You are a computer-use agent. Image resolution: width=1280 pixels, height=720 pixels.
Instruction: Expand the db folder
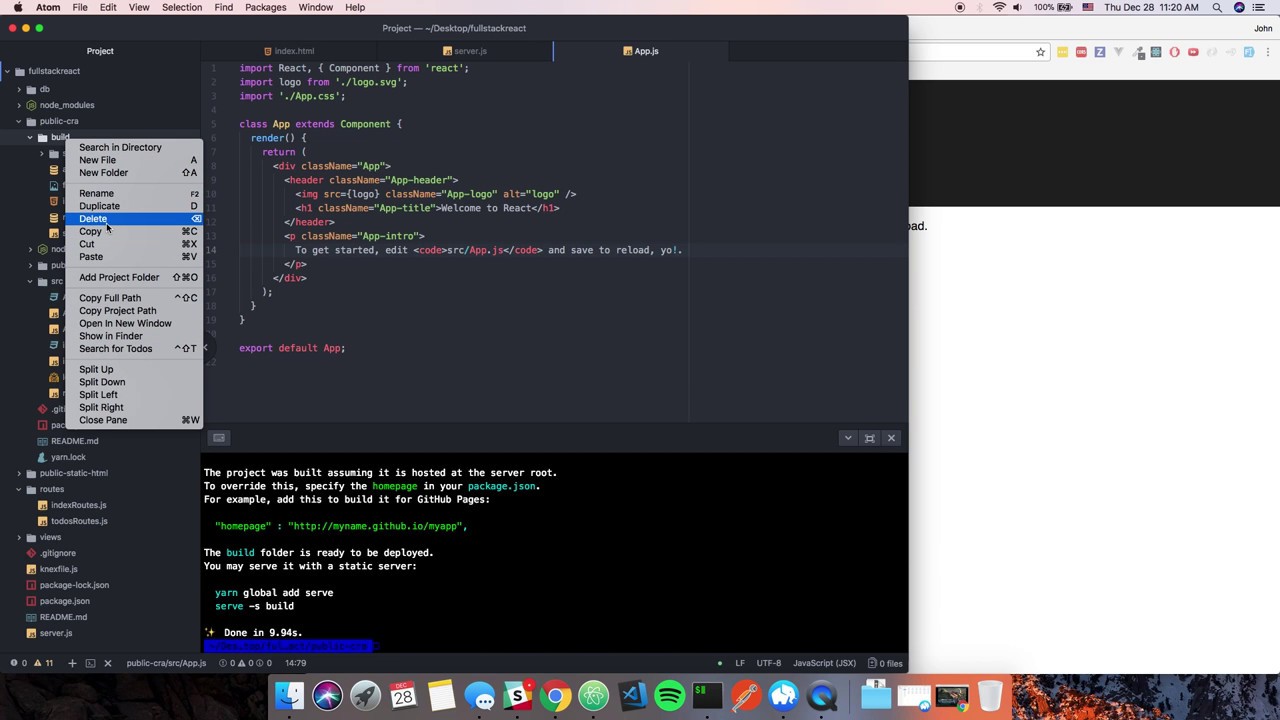click(19, 89)
